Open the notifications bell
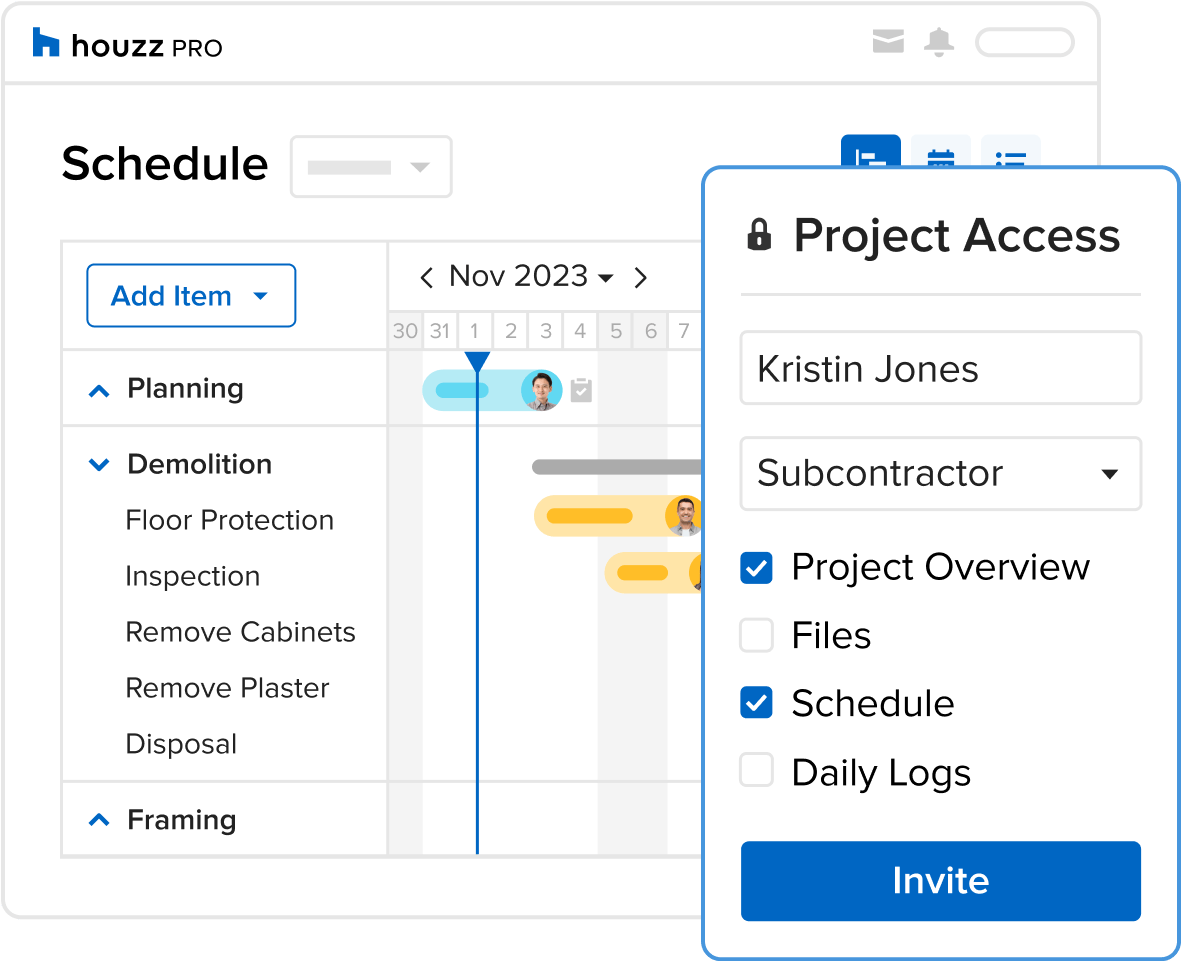The image size is (1181, 961). point(938,42)
